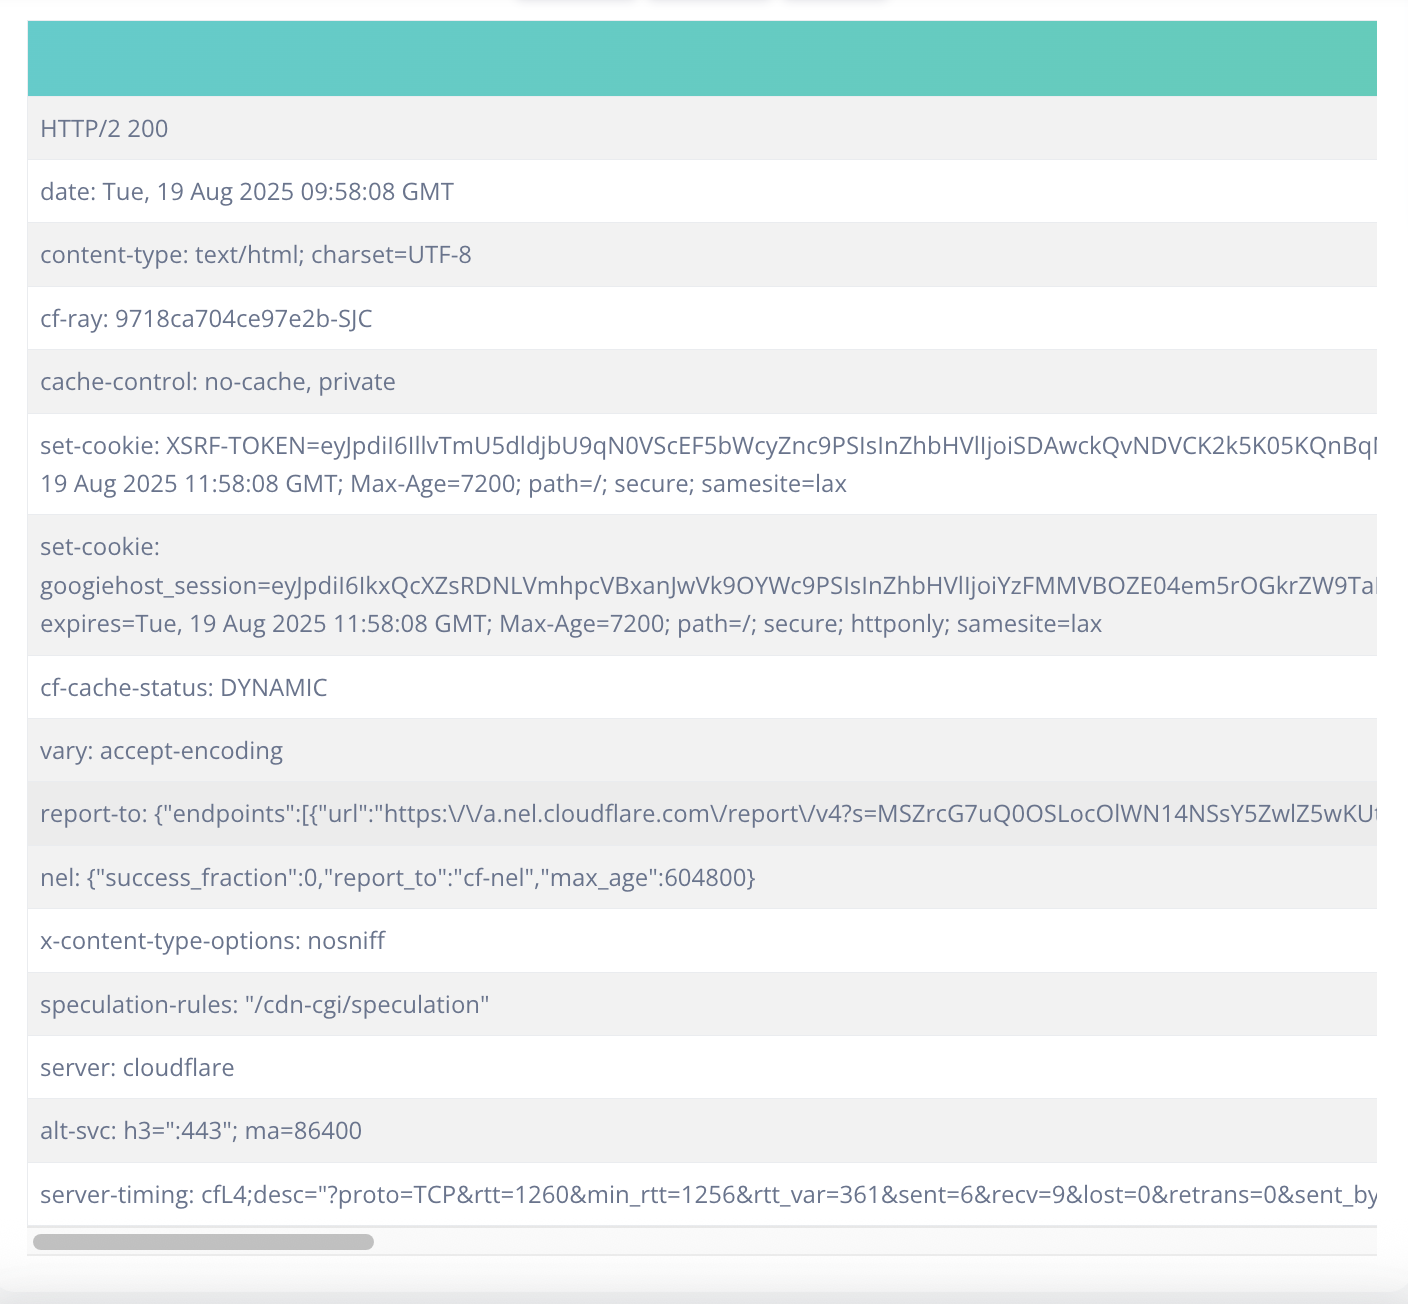Screen dimensions: 1408x1304
Task: Click the HTTP/2 200 status row
Action: 104,128
